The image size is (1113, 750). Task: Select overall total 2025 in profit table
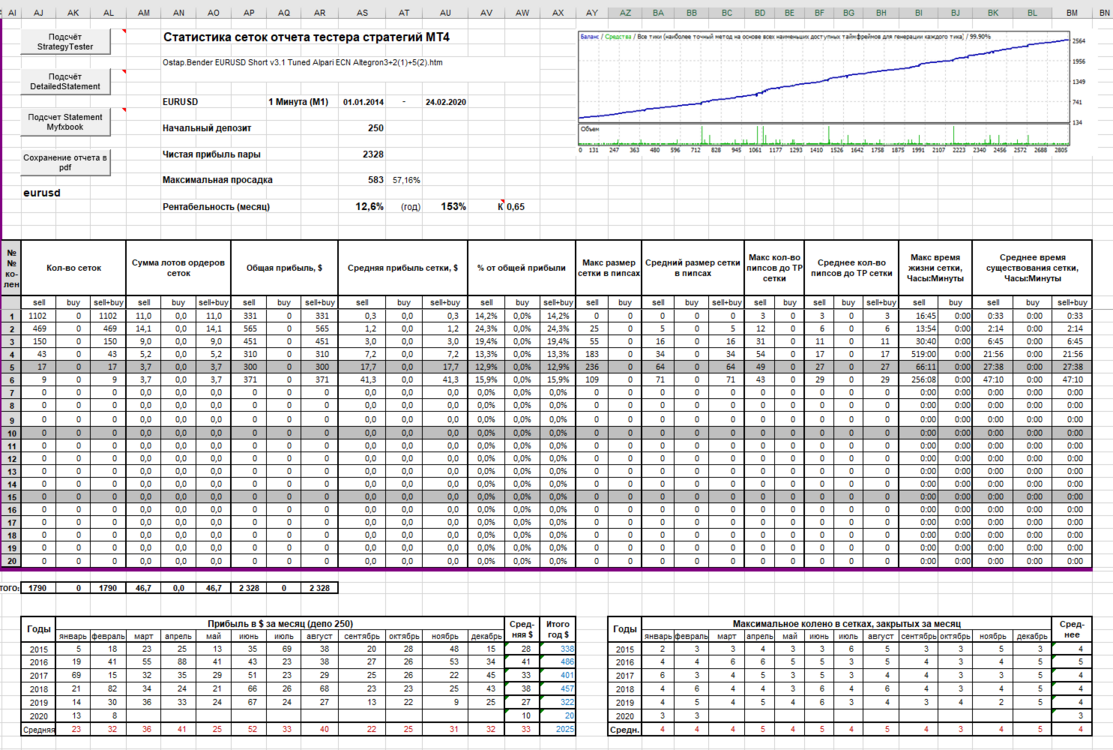pyautogui.click(x=557, y=729)
